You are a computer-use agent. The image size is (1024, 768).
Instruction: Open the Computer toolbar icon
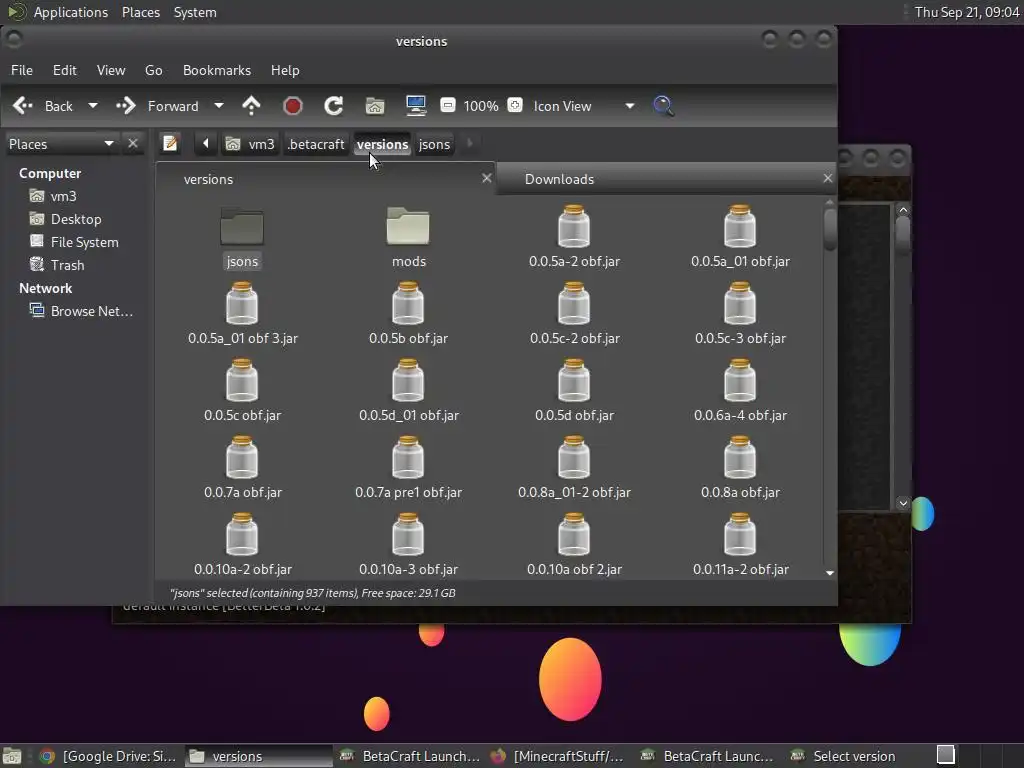click(416, 106)
